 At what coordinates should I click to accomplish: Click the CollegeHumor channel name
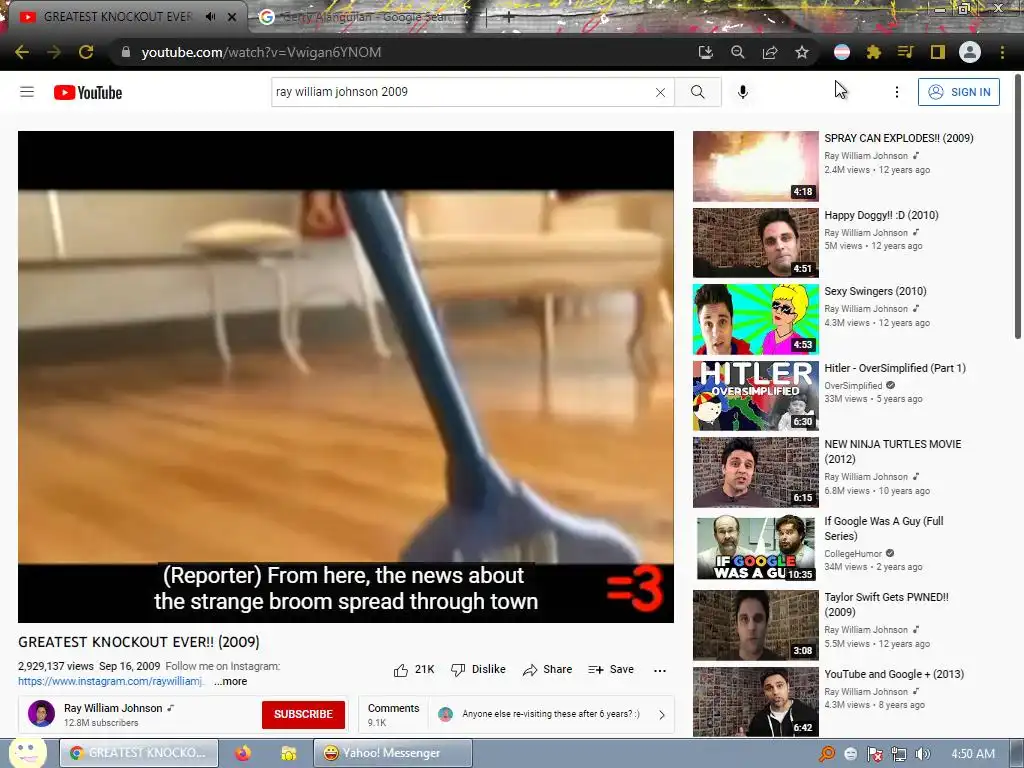(x=853, y=553)
